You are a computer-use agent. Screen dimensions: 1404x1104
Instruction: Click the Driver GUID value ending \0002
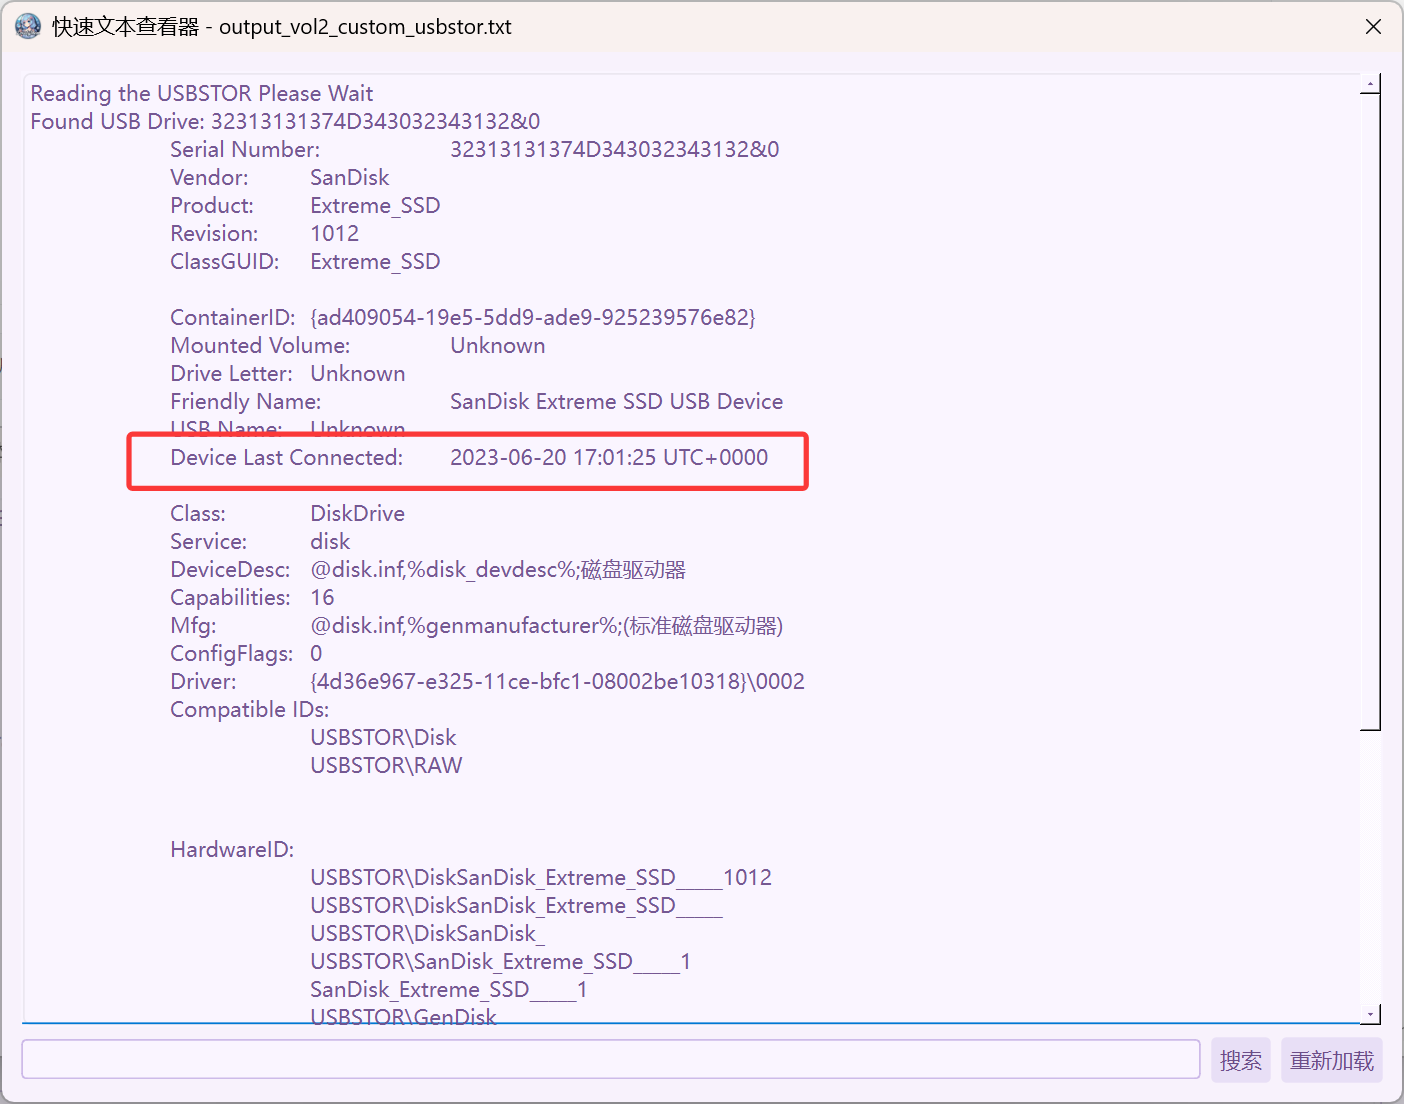pos(558,681)
